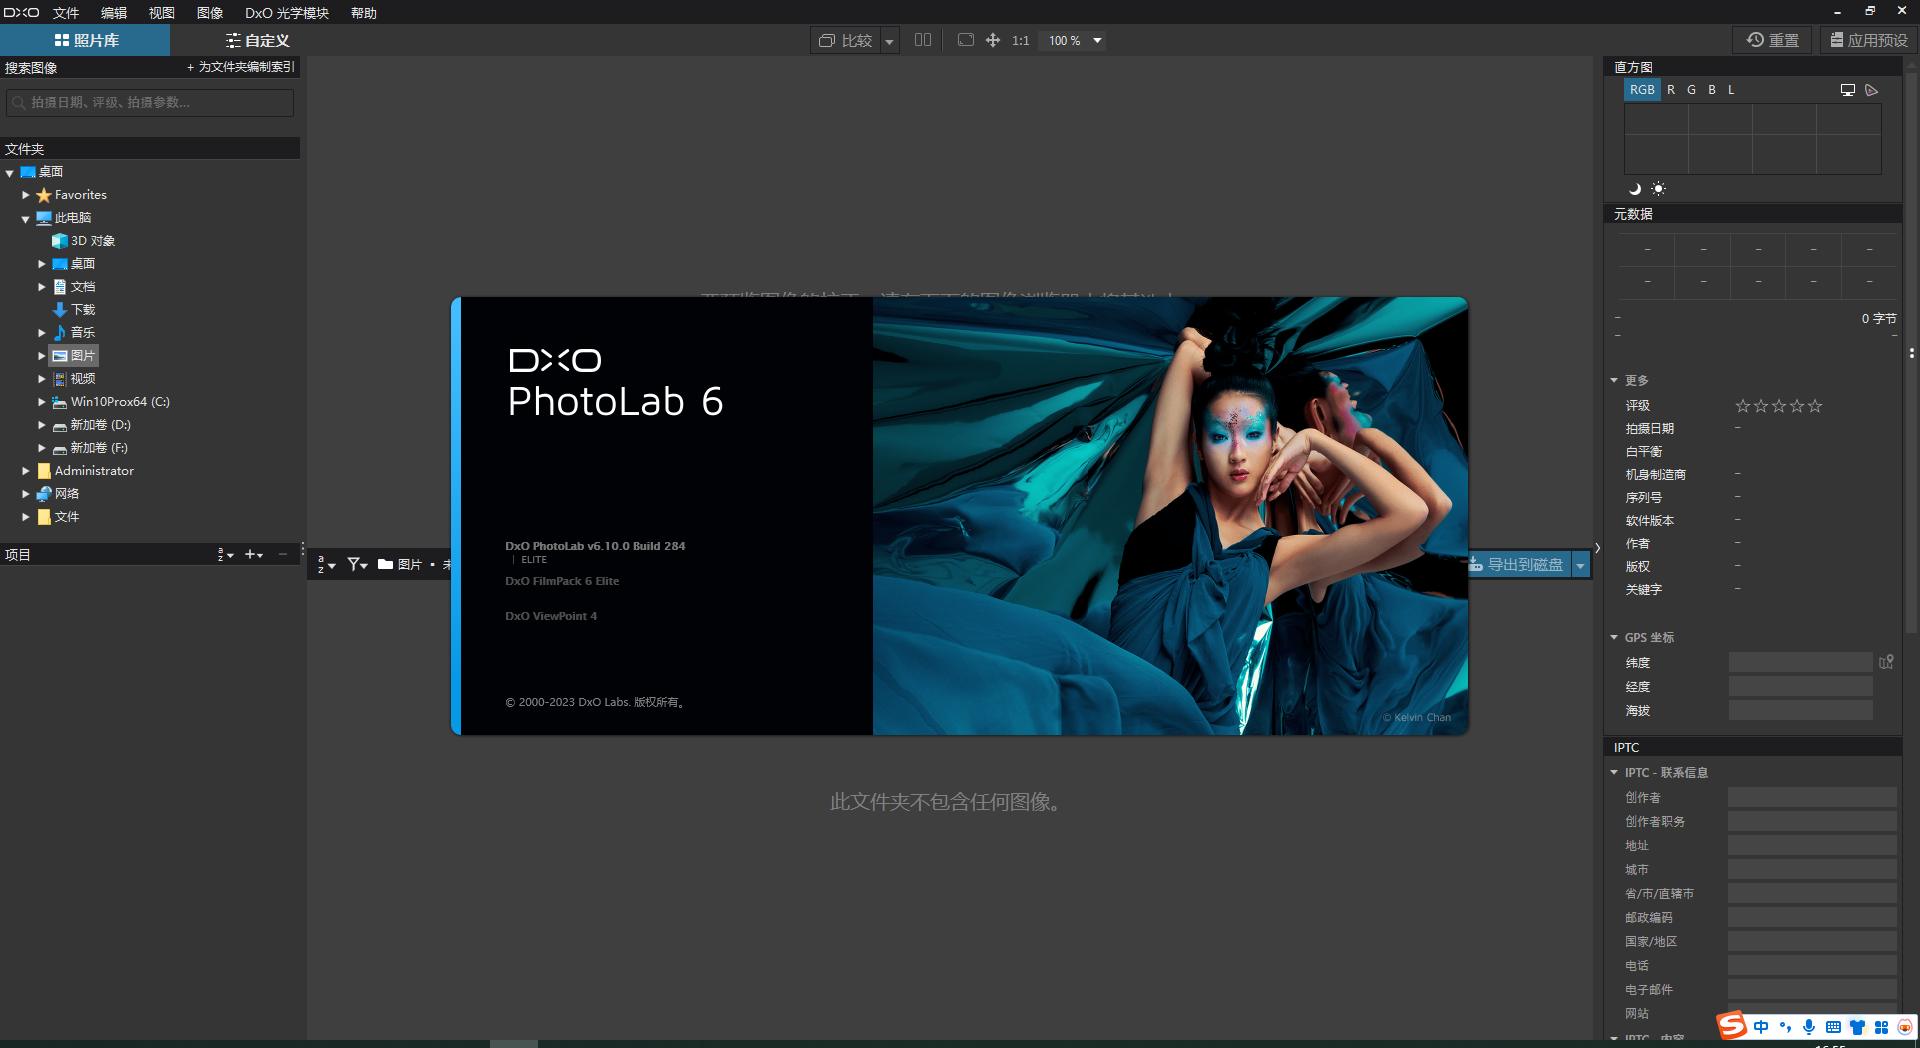Open the 帮助 menu
The height and width of the screenshot is (1048, 1920).
point(364,13)
